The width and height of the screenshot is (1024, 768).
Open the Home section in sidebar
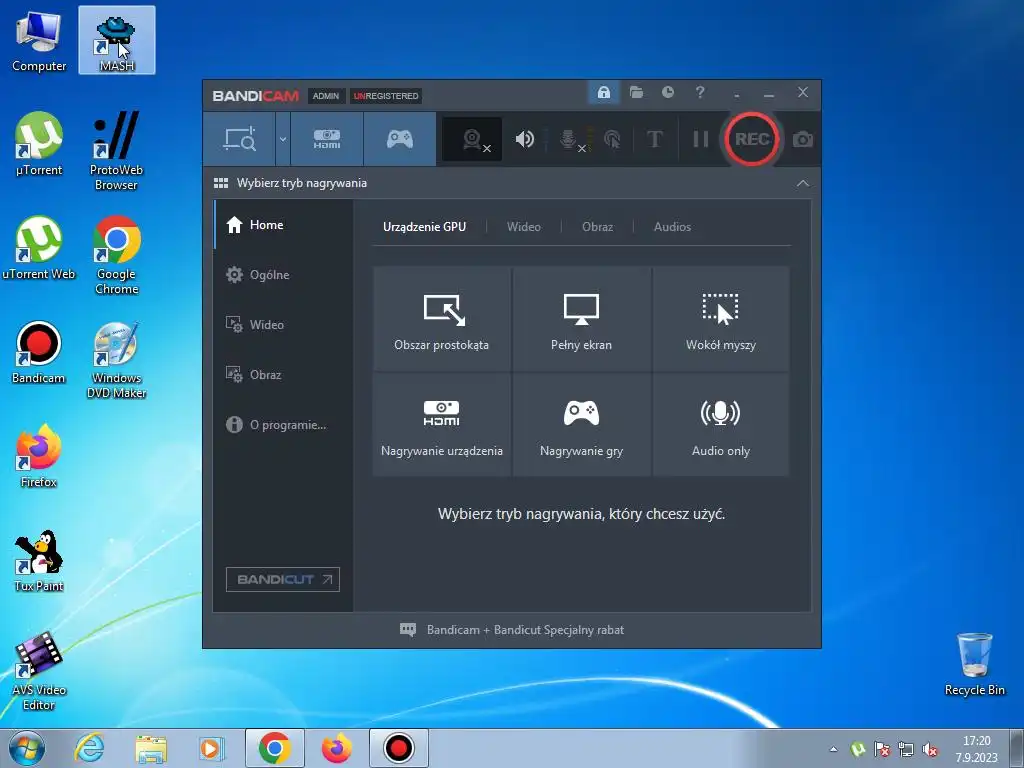283,225
